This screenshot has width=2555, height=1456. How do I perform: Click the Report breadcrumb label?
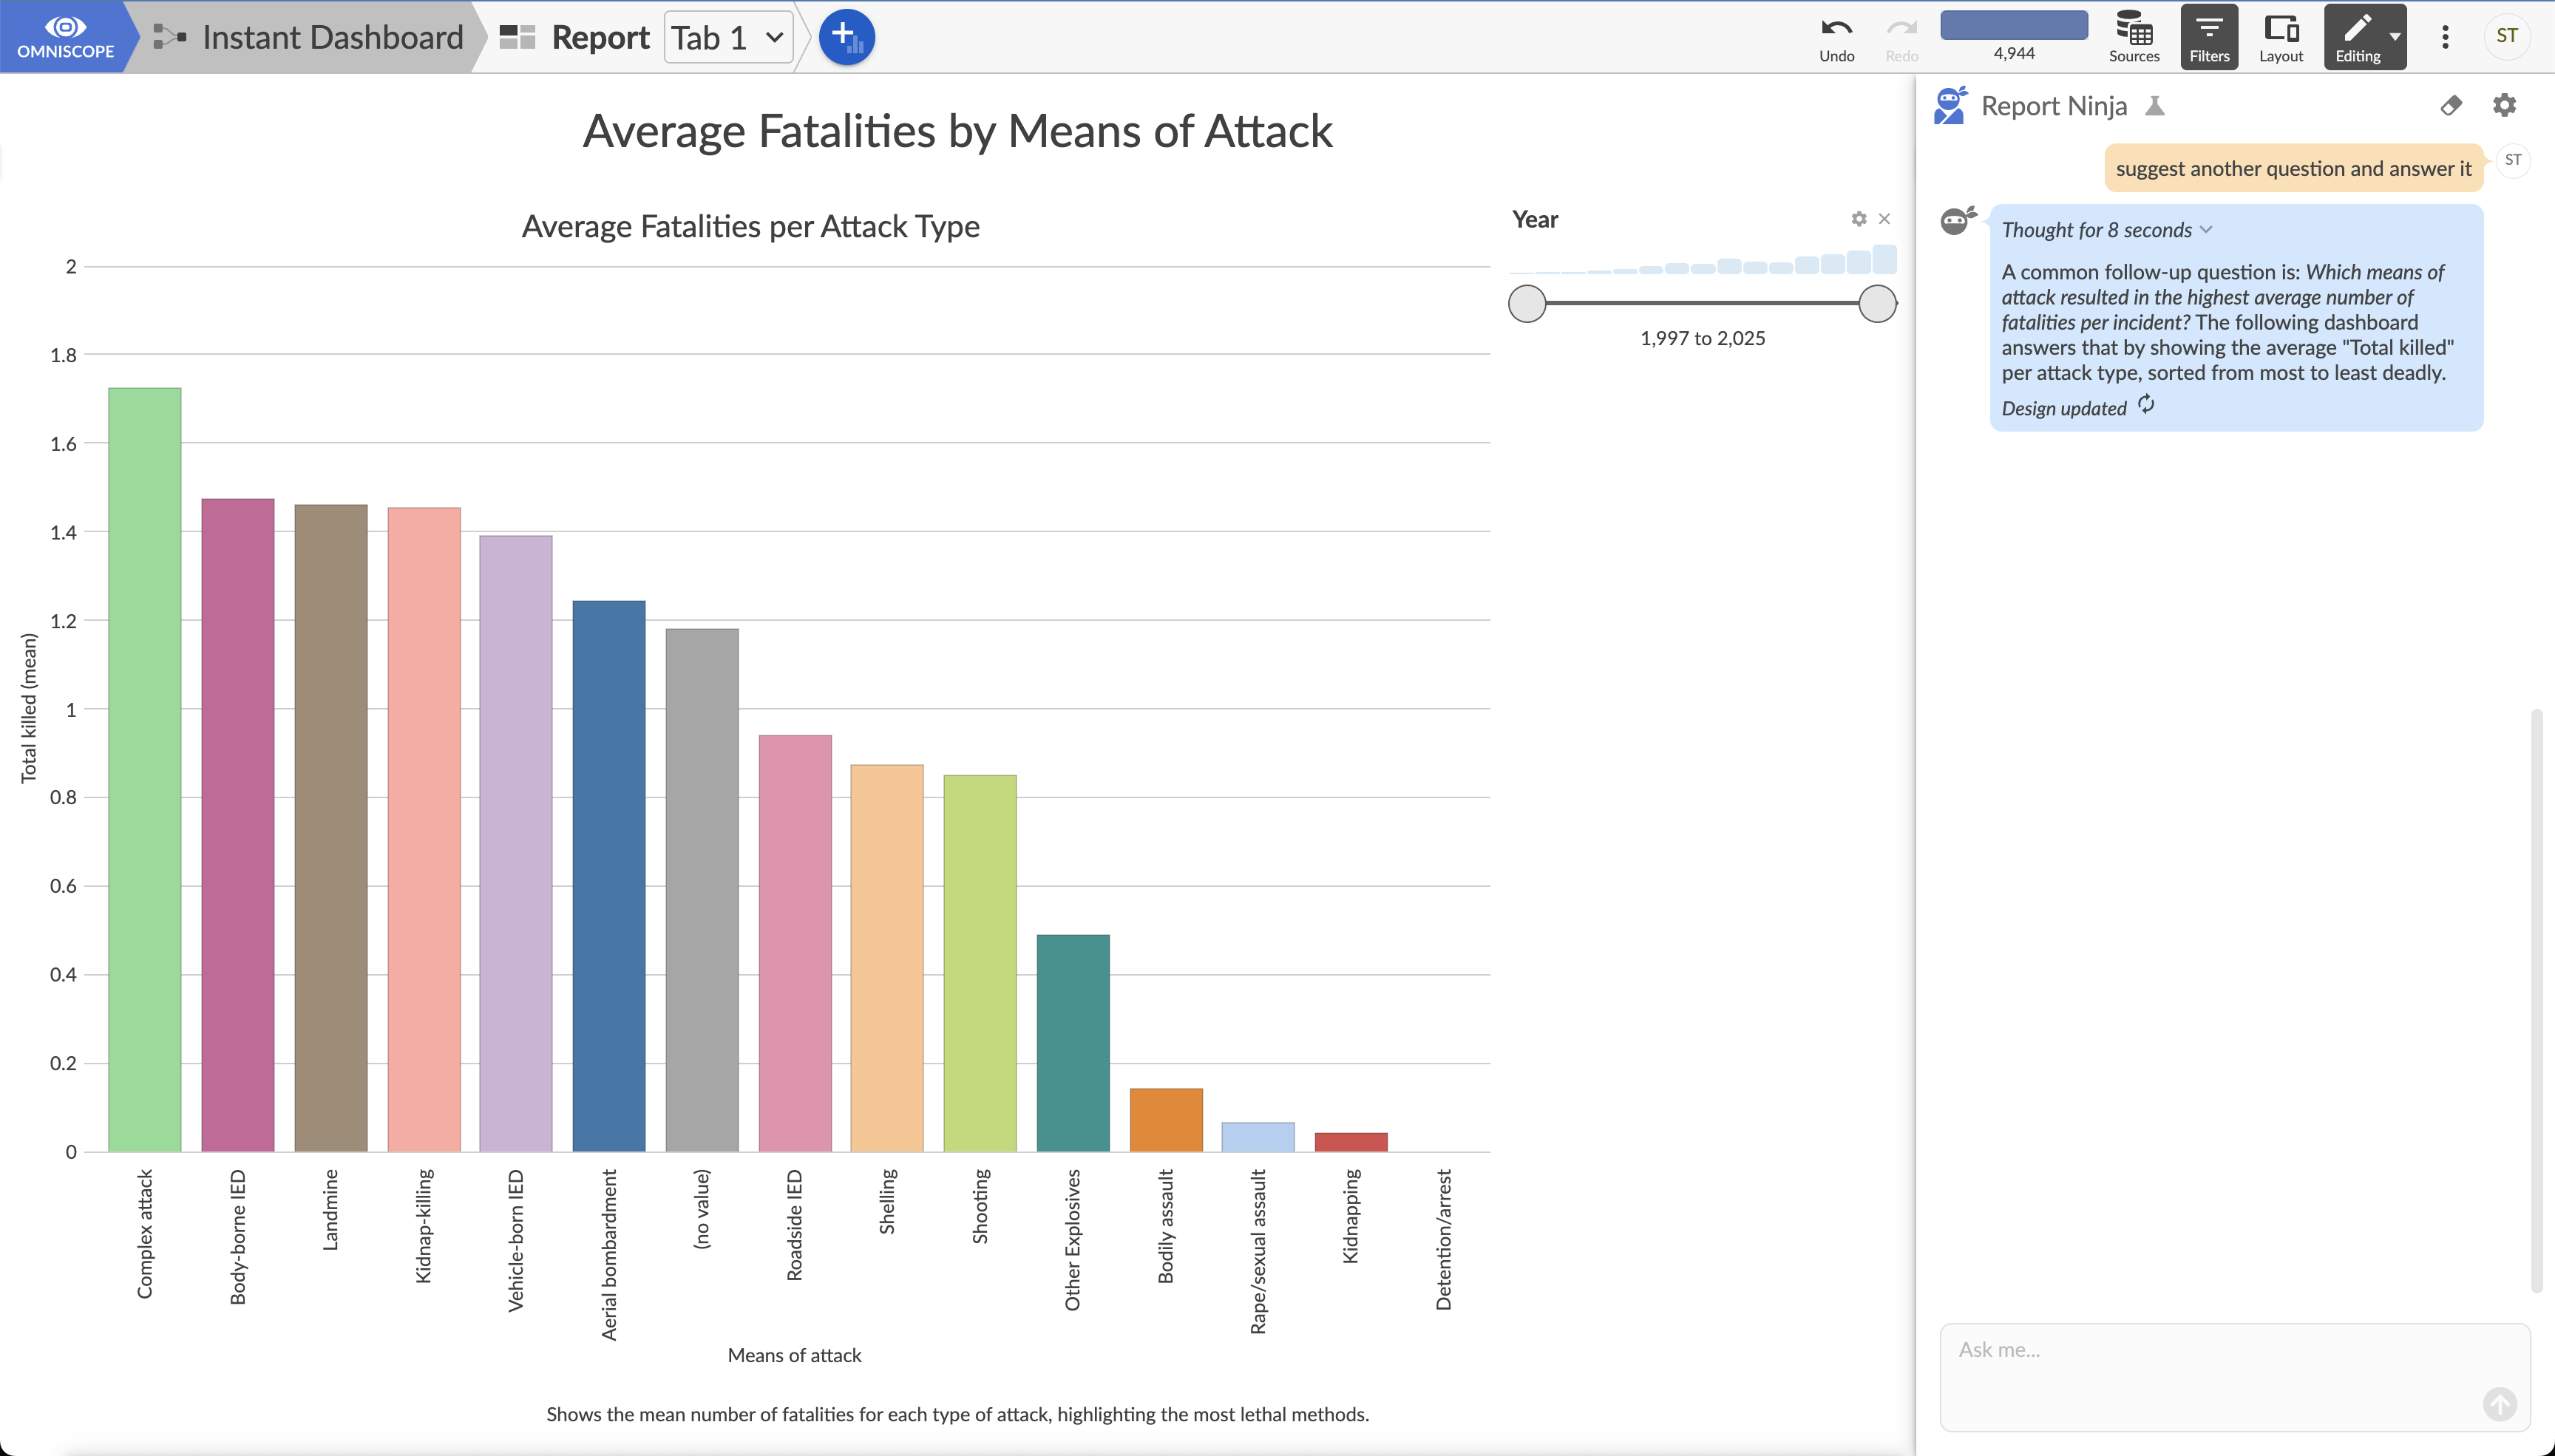pos(600,37)
